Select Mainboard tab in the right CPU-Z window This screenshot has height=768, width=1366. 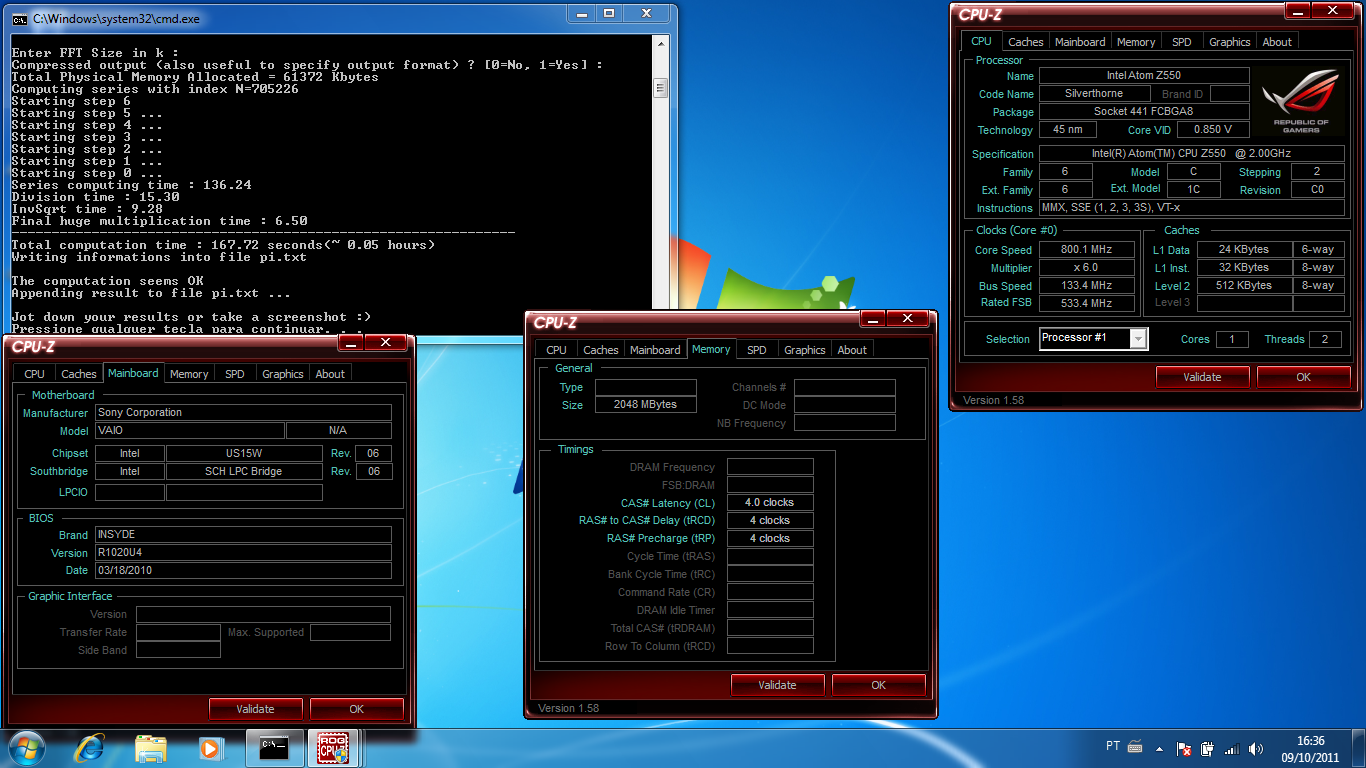pyautogui.click(x=1080, y=42)
